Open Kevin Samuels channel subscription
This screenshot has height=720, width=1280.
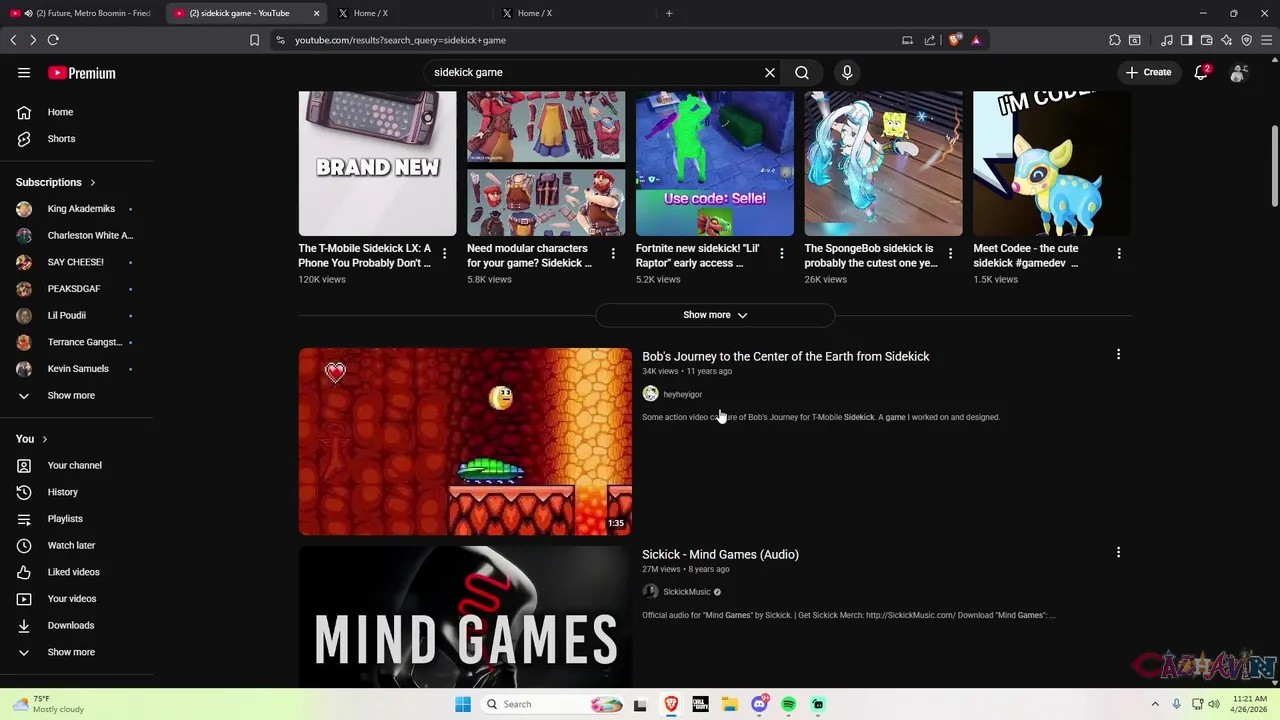pyautogui.click(x=77, y=369)
